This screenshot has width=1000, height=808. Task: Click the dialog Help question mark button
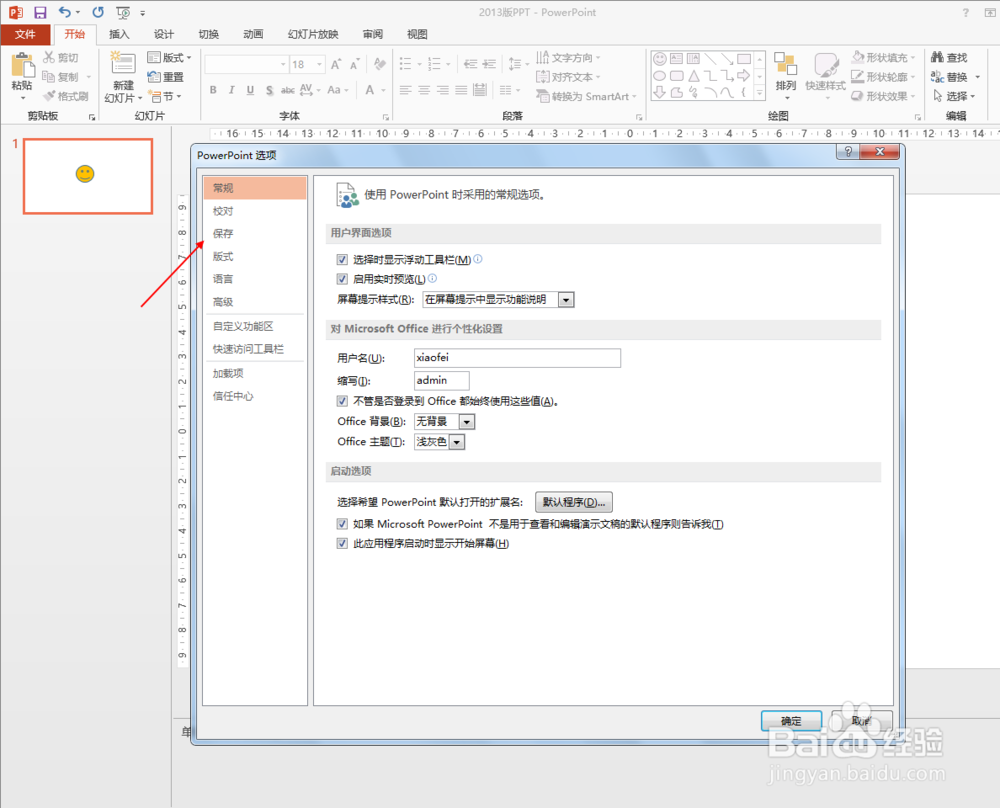click(848, 152)
